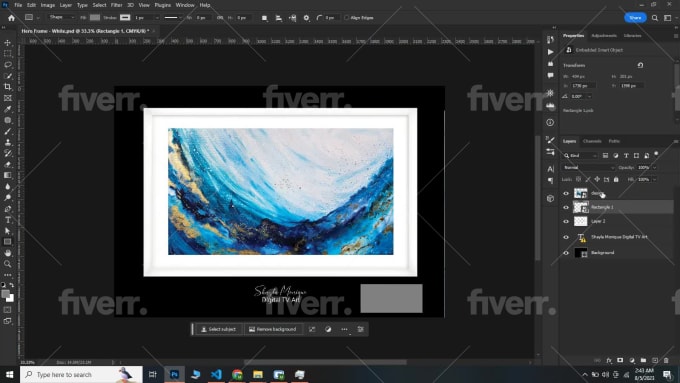Hide the Background layer
Image resolution: width=680 pixels, height=383 pixels.
pos(566,253)
